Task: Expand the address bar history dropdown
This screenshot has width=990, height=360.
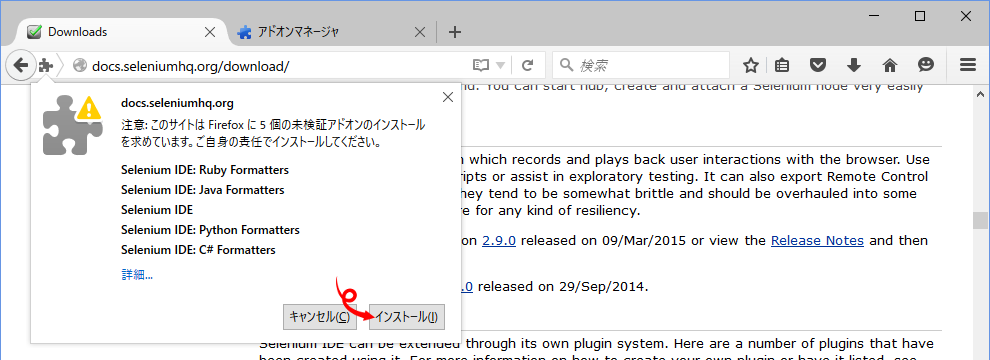Action: (501, 65)
